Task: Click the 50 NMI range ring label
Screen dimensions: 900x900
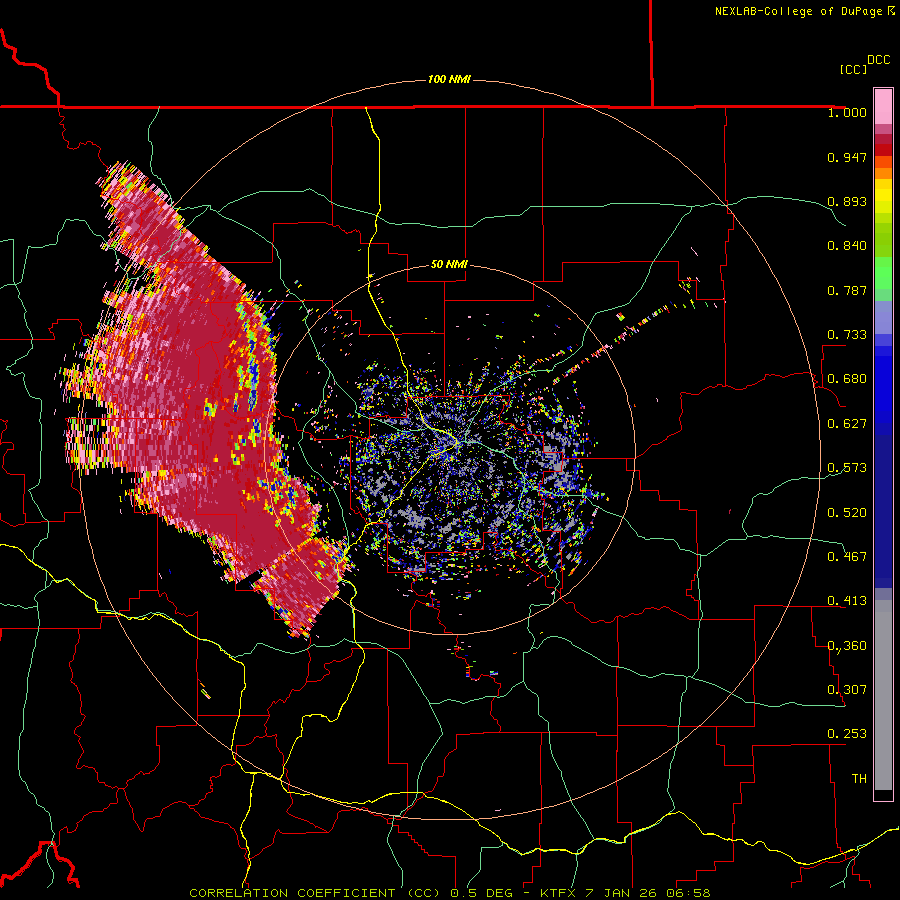Action: (449, 264)
